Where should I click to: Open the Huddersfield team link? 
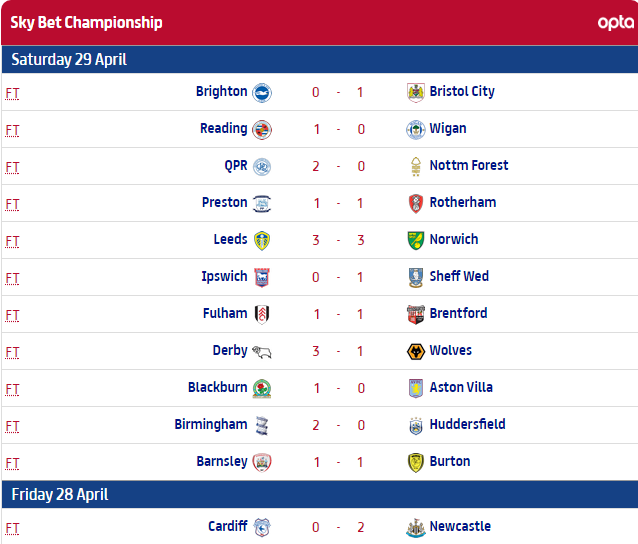[x=467, y=424]
